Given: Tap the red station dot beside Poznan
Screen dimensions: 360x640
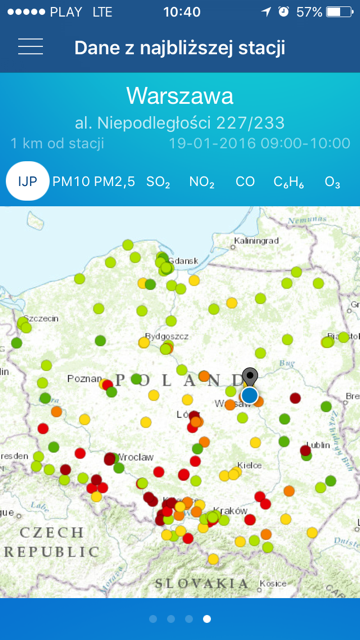Looking at the screenshot, I should pos(107,385).
